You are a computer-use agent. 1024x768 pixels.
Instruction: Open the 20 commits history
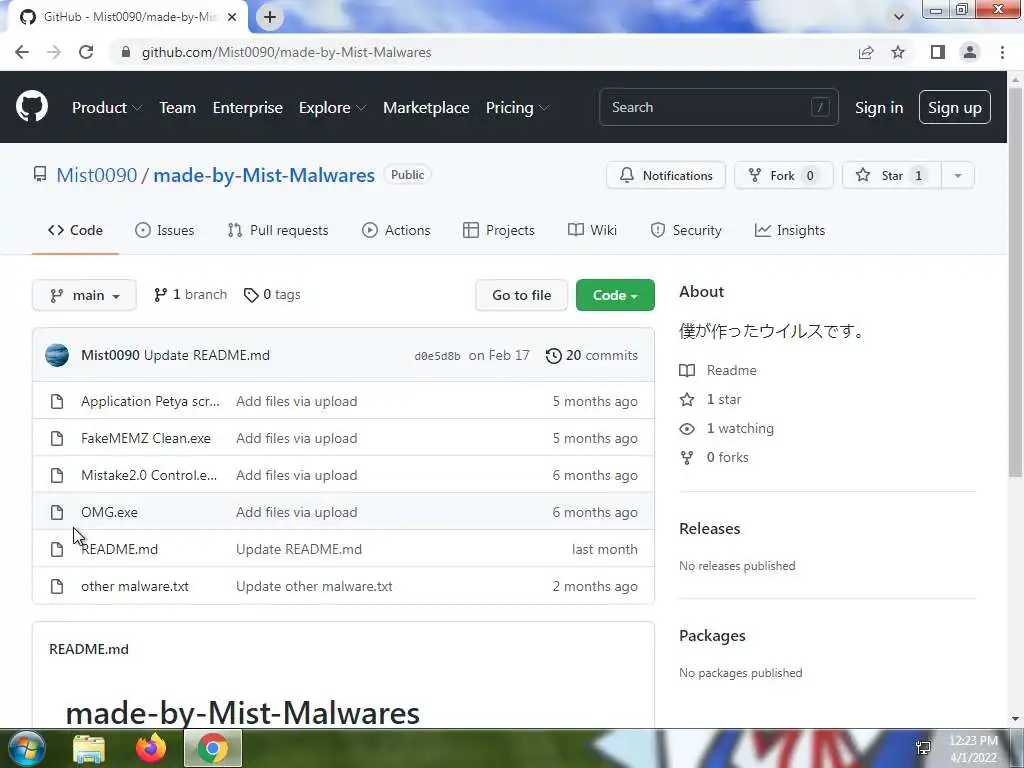pos(592,355)
